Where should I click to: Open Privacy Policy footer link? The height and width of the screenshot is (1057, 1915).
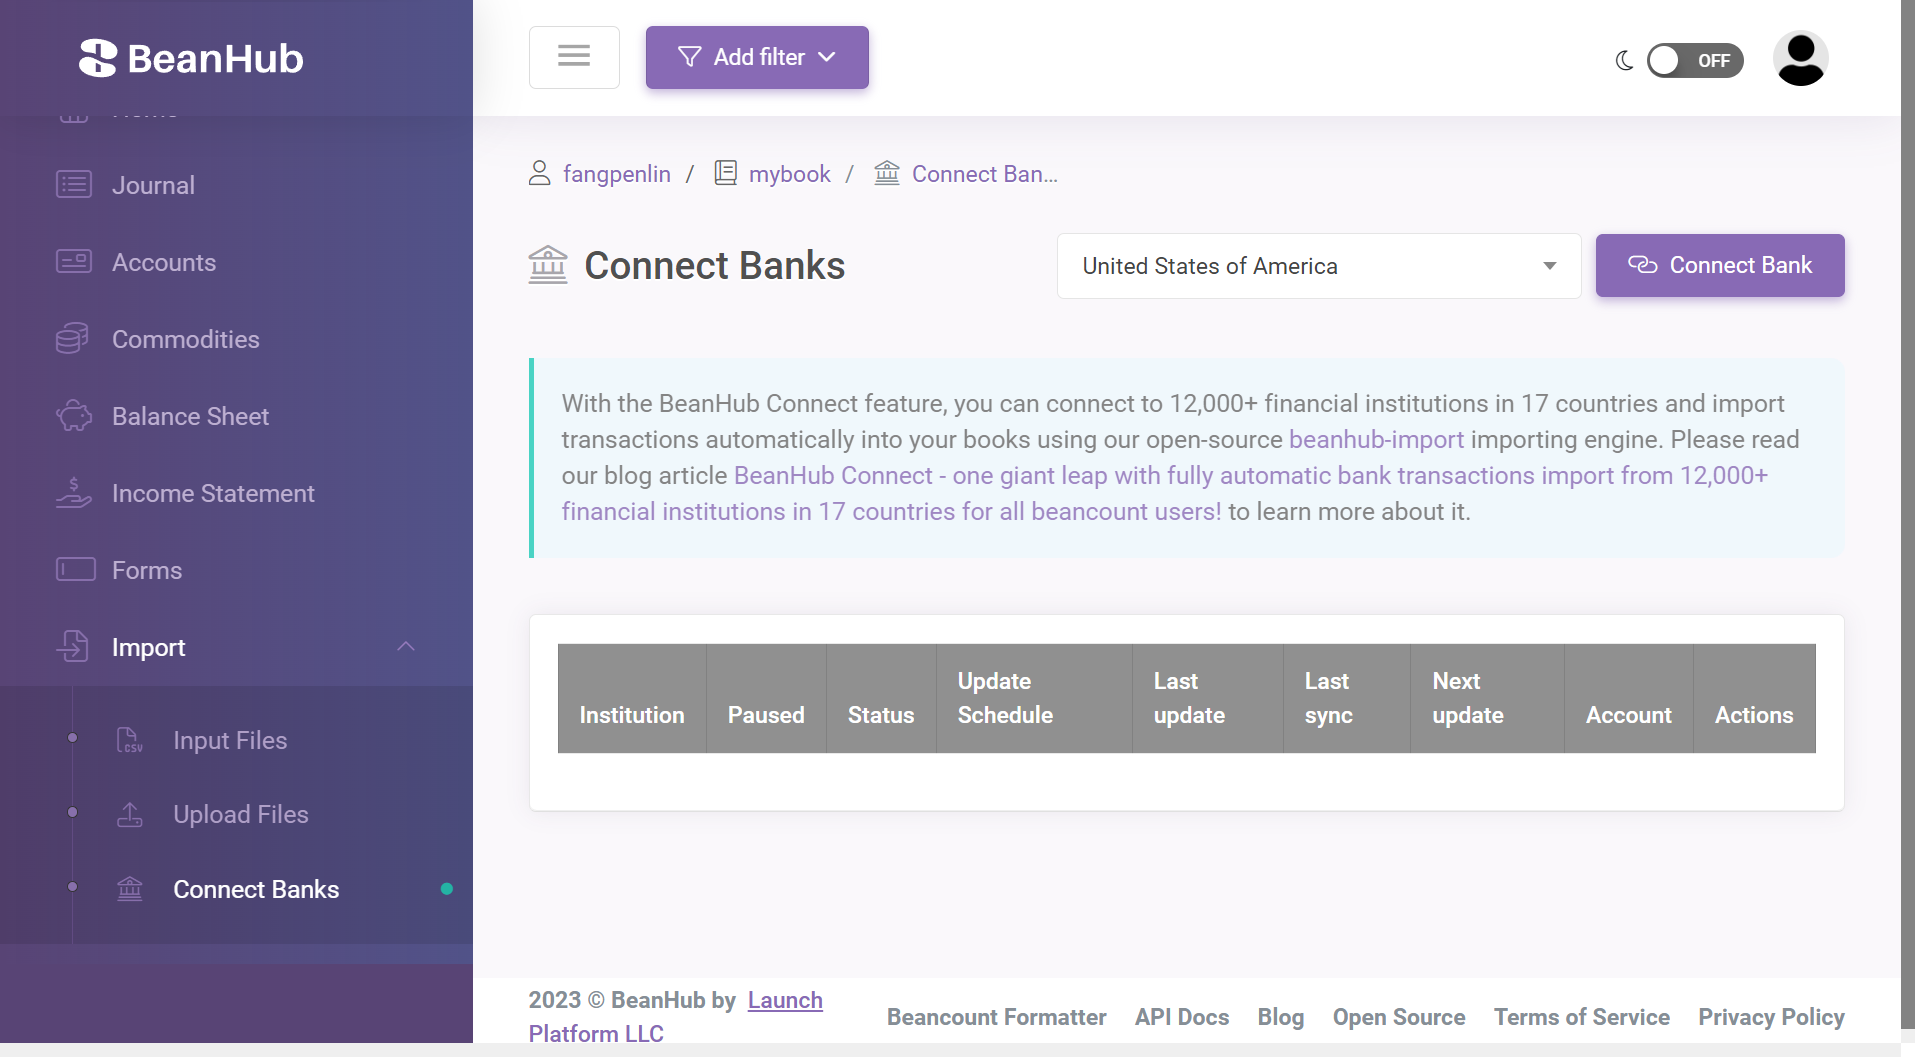click(1772, 1017)
